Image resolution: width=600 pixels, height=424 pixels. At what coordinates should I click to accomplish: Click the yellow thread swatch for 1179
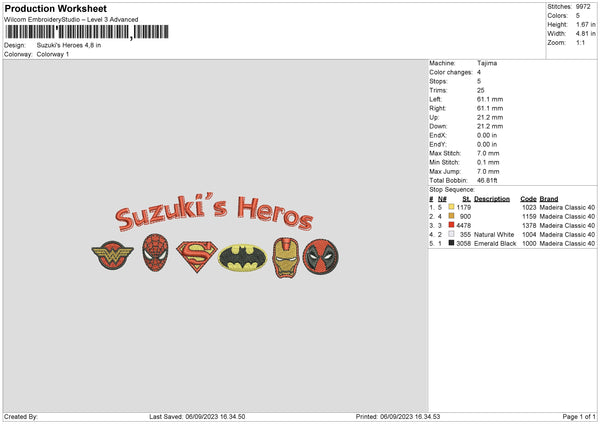[x=452, y=207]
